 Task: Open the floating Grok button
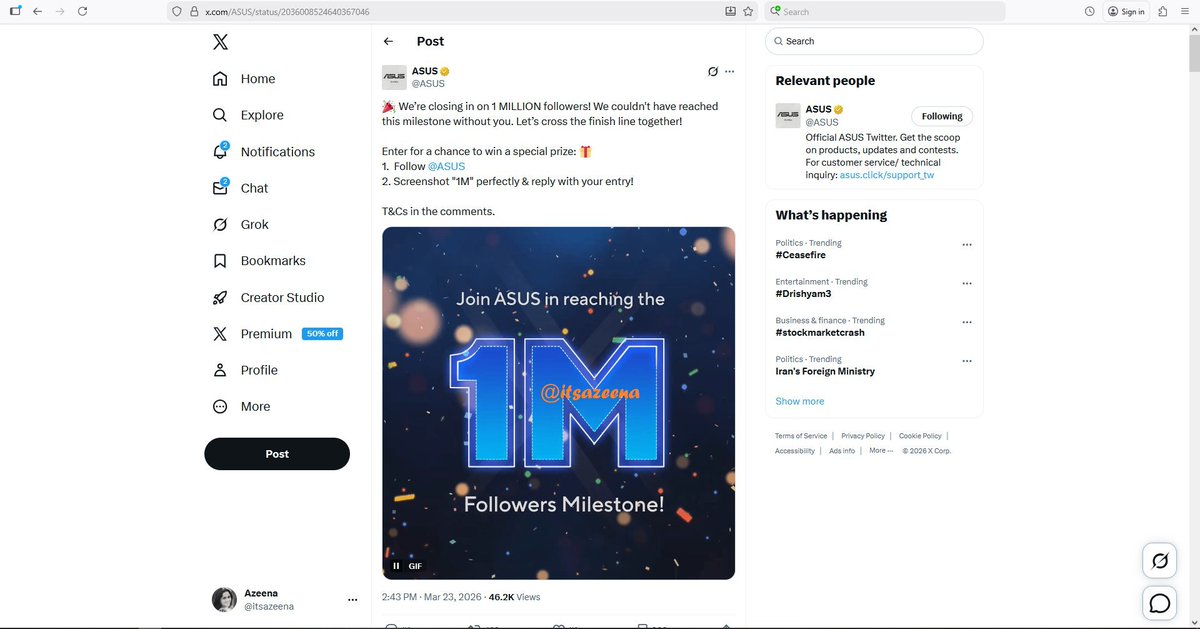pyautogui.click(x=1160, y=561)
